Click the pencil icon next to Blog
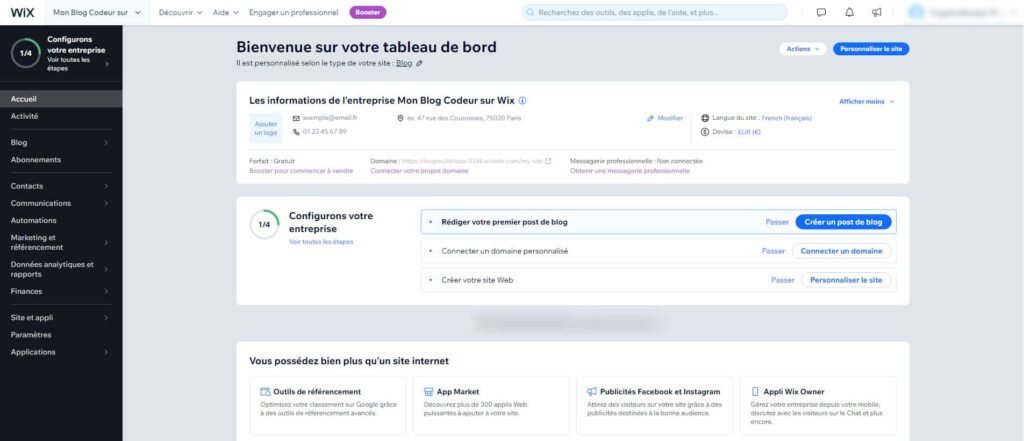Viewport: 1024px width, 441px height. (x=420, y=63)
